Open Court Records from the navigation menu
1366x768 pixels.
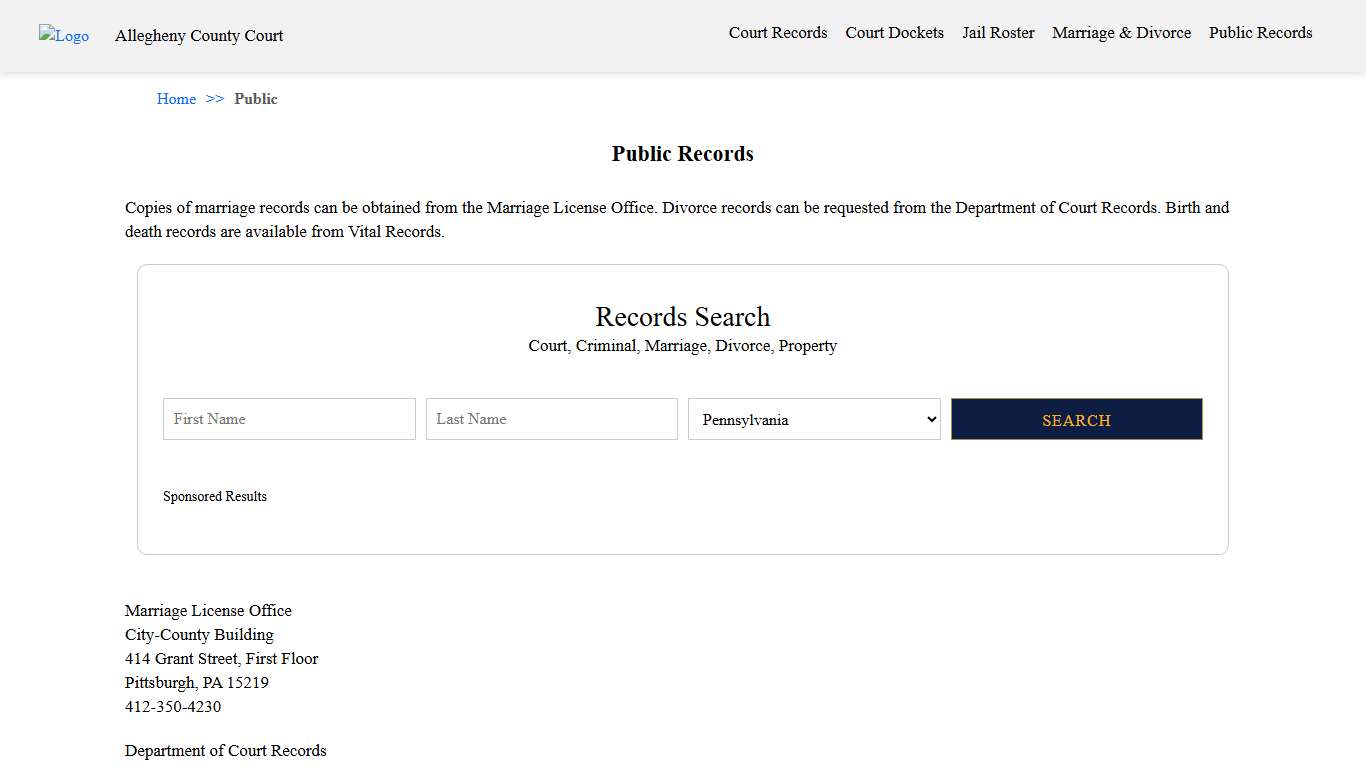pyautogui.click(x=778, y=32)
